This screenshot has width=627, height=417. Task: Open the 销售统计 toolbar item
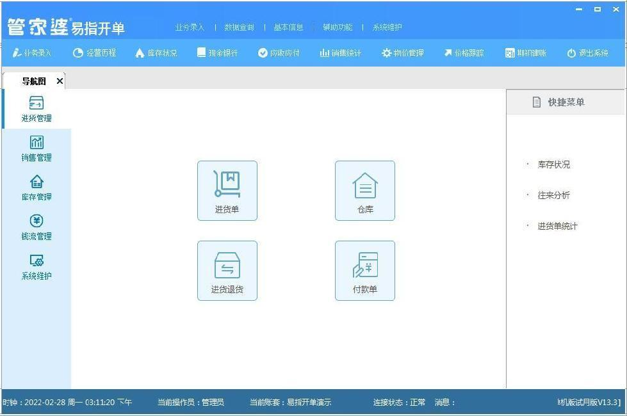click(x=340, y=53)
